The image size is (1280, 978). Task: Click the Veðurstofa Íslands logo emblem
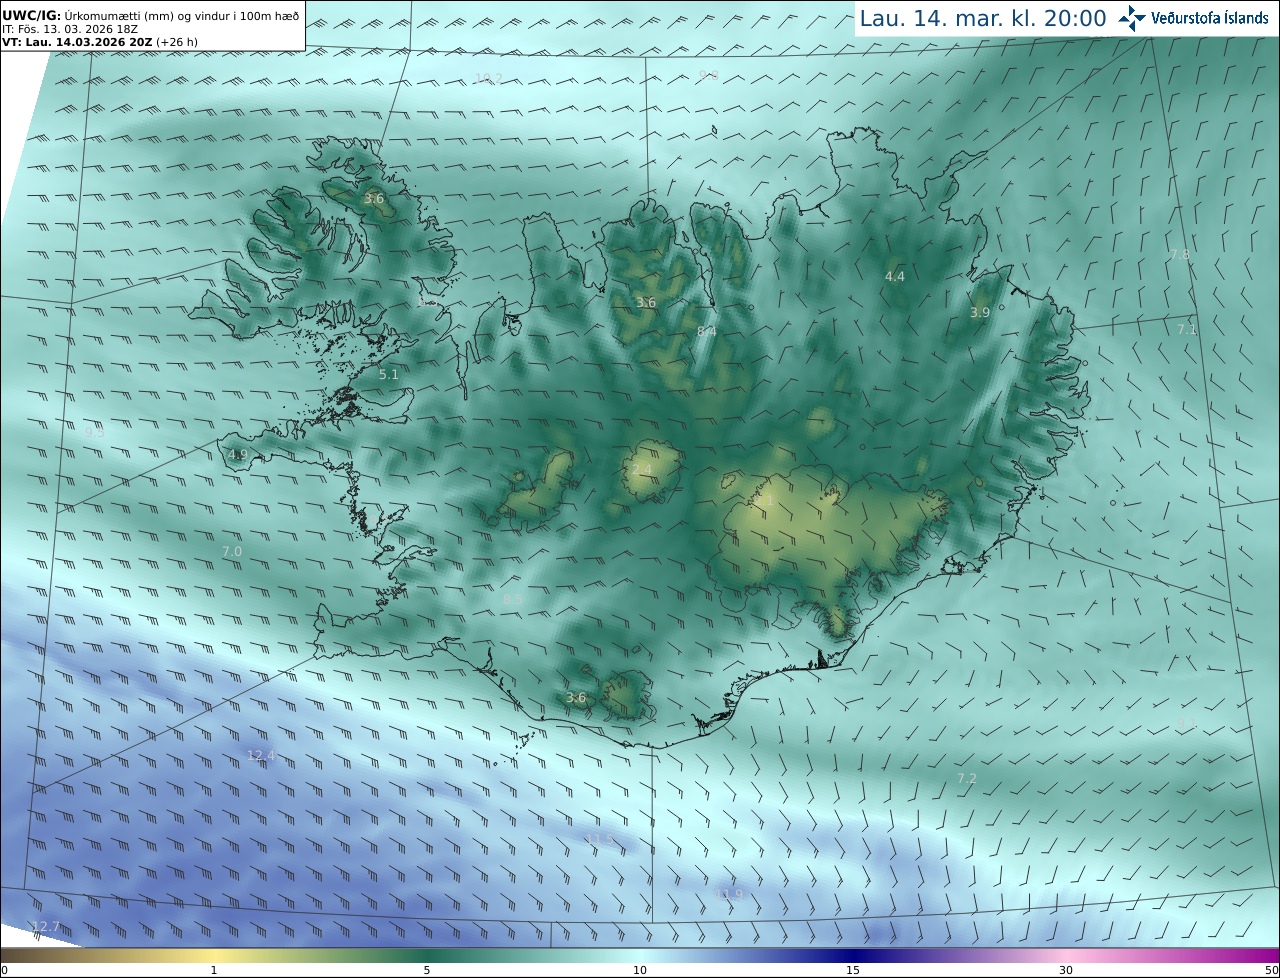1133,17
